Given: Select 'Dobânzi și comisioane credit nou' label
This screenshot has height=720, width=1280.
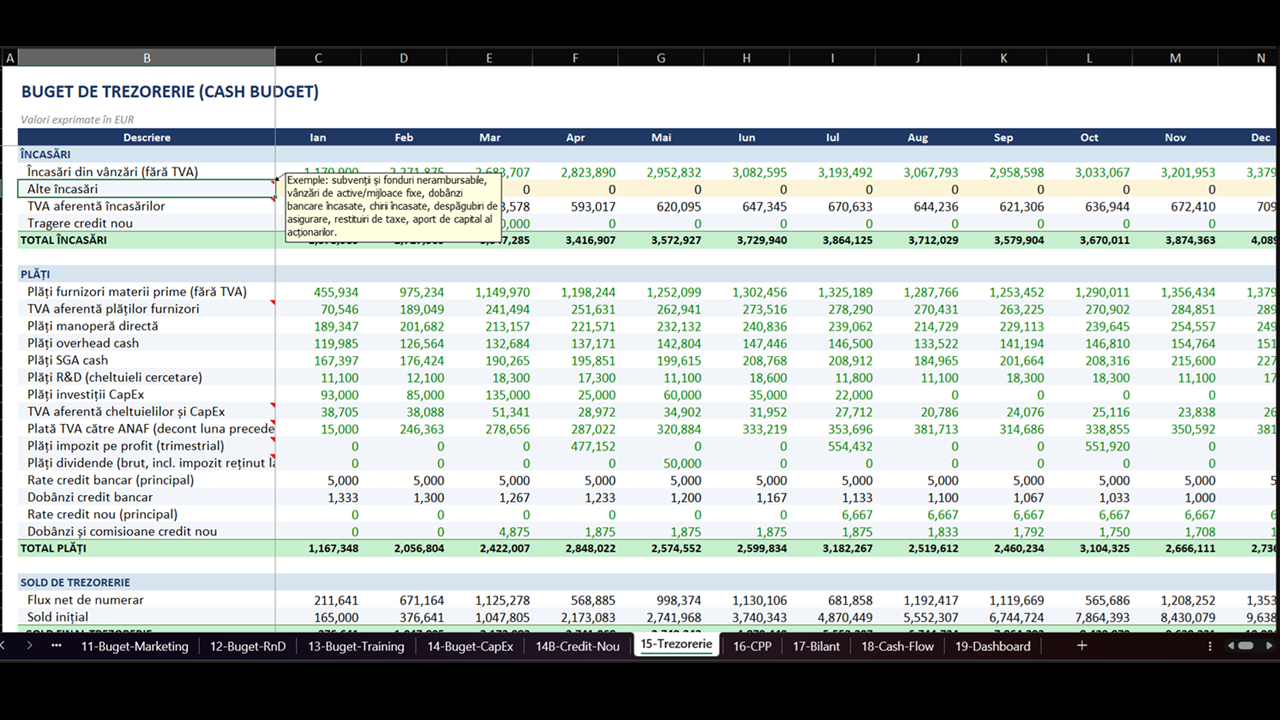Looking at the screenshot, I should click(x=122, y=531).
